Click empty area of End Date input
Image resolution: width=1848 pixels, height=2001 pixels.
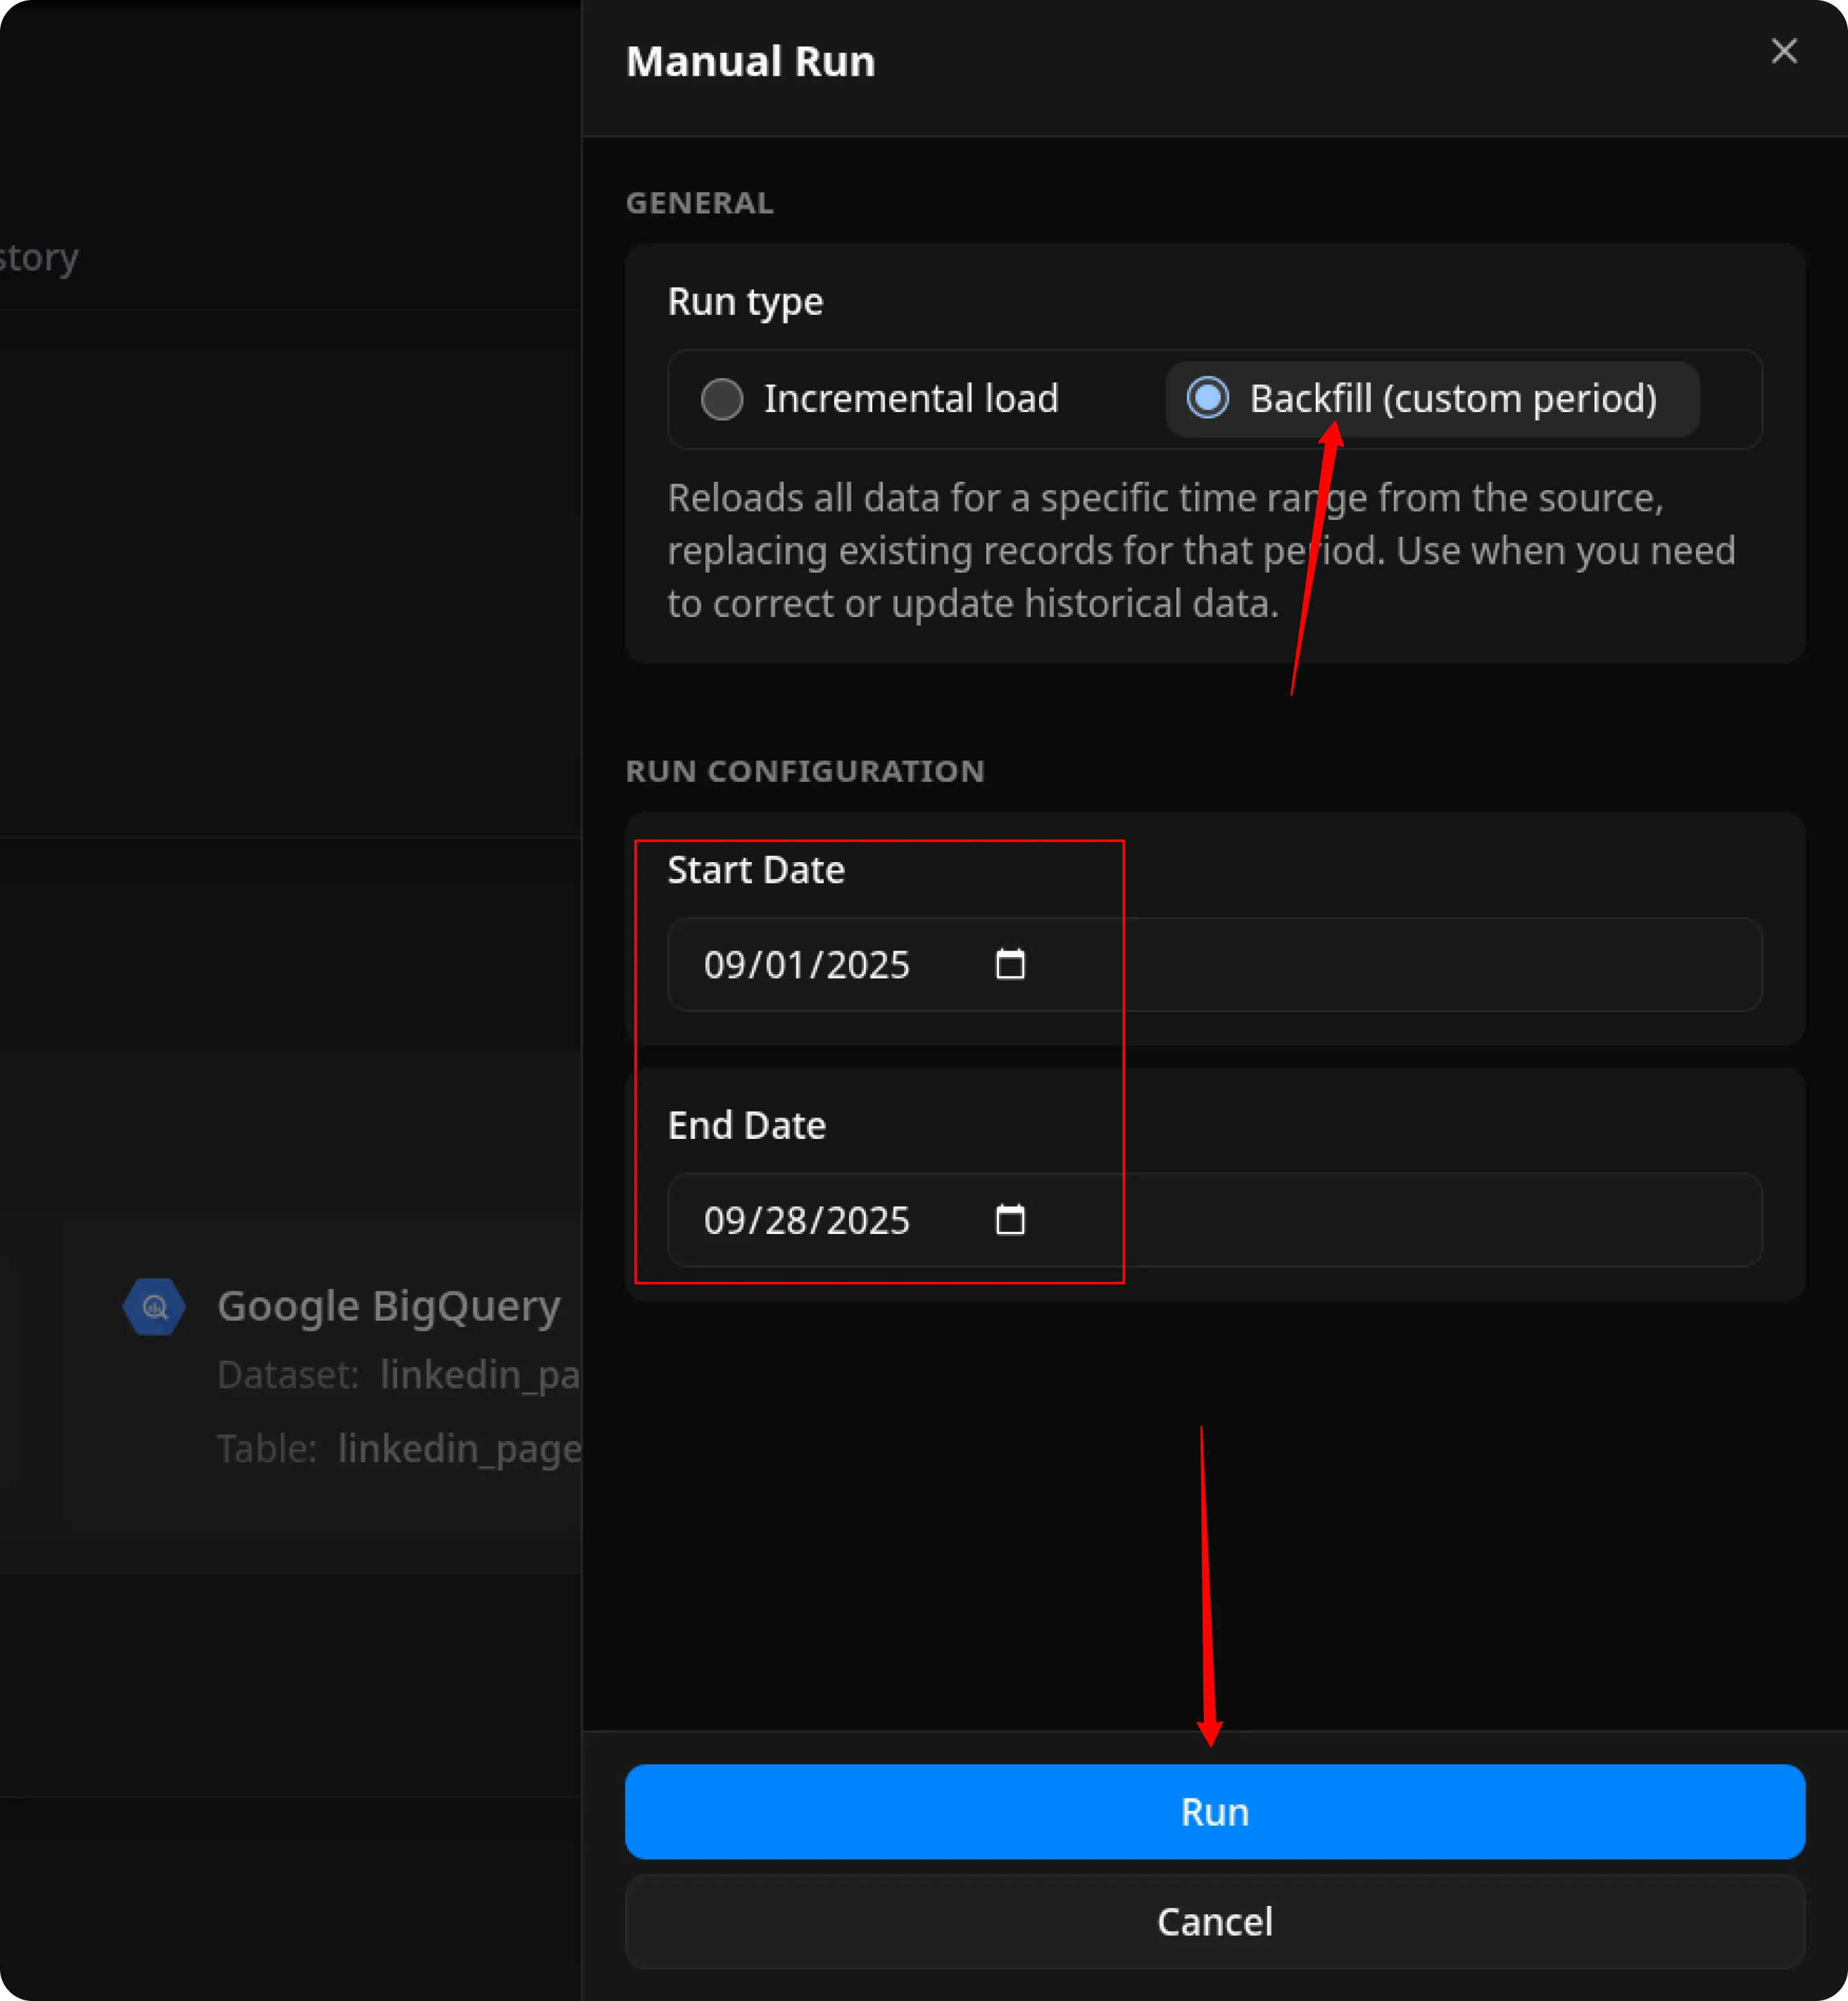[1400, 1220]
